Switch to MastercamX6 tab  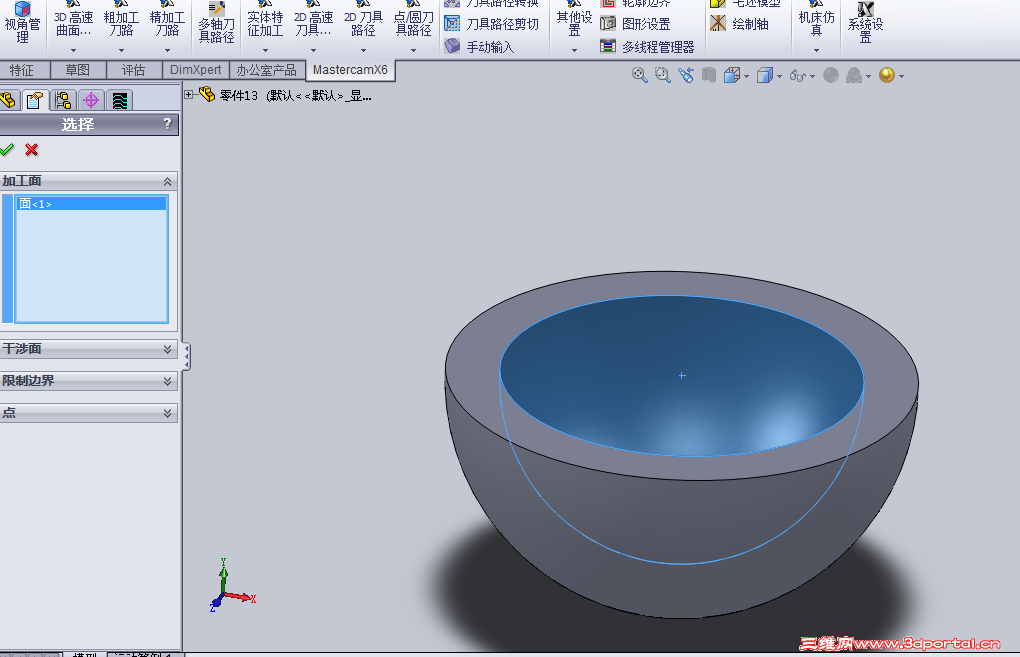(x=350, y=70)
